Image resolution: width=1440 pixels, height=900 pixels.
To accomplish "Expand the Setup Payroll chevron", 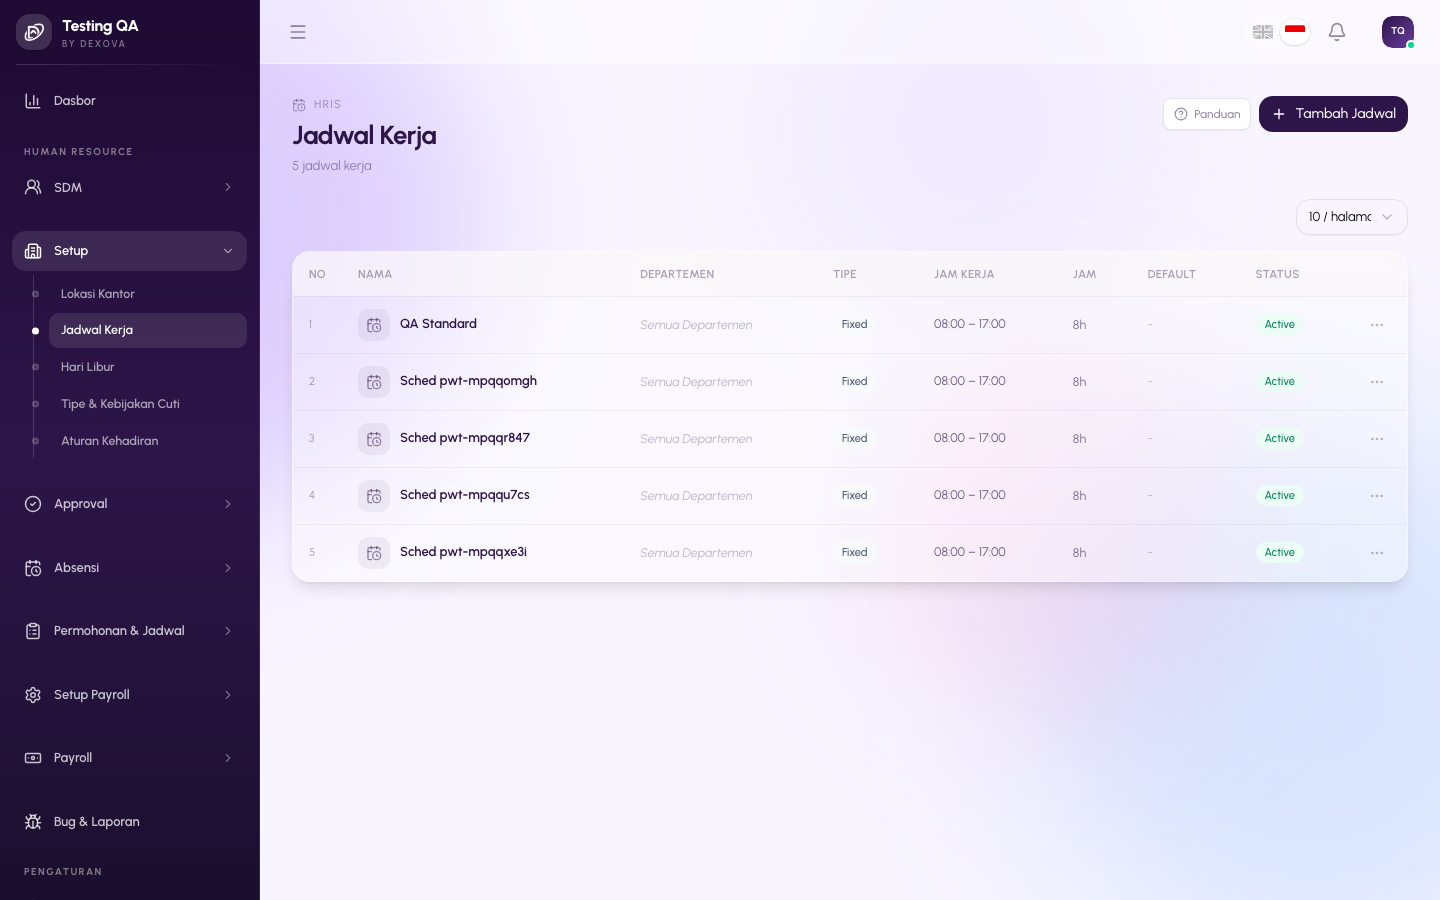I will [x=228, y=695].
